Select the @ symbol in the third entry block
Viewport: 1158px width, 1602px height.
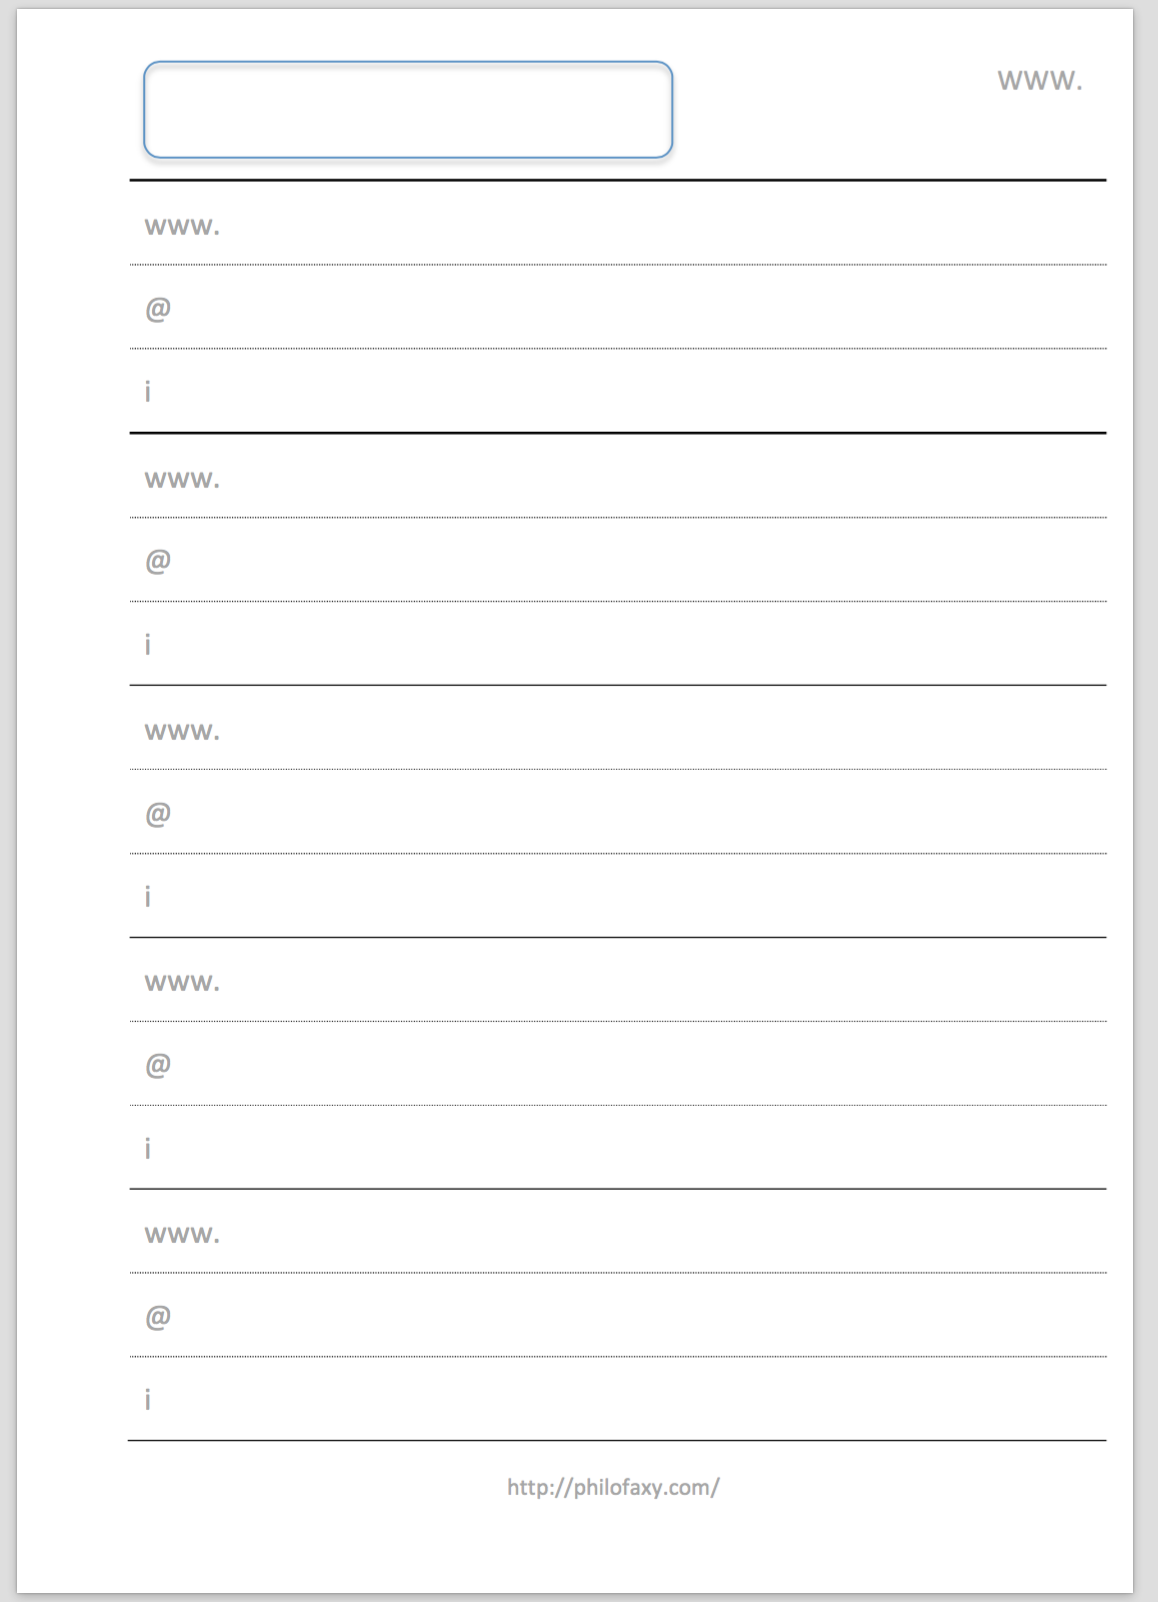click(x=158, y=814)
